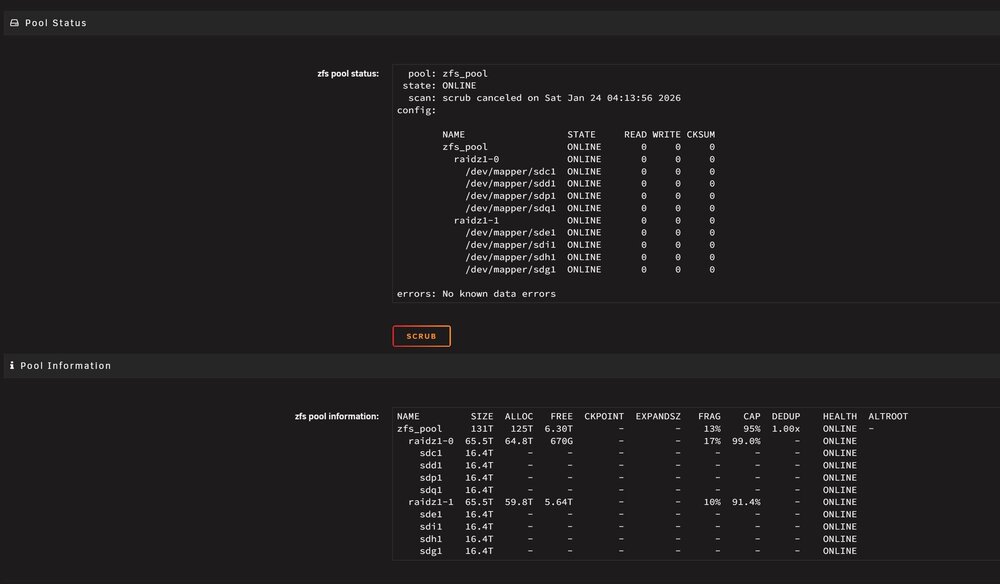This screenshot has width=1000, height=584.
Task: Click the 6.30T free value
Action: 559,429
